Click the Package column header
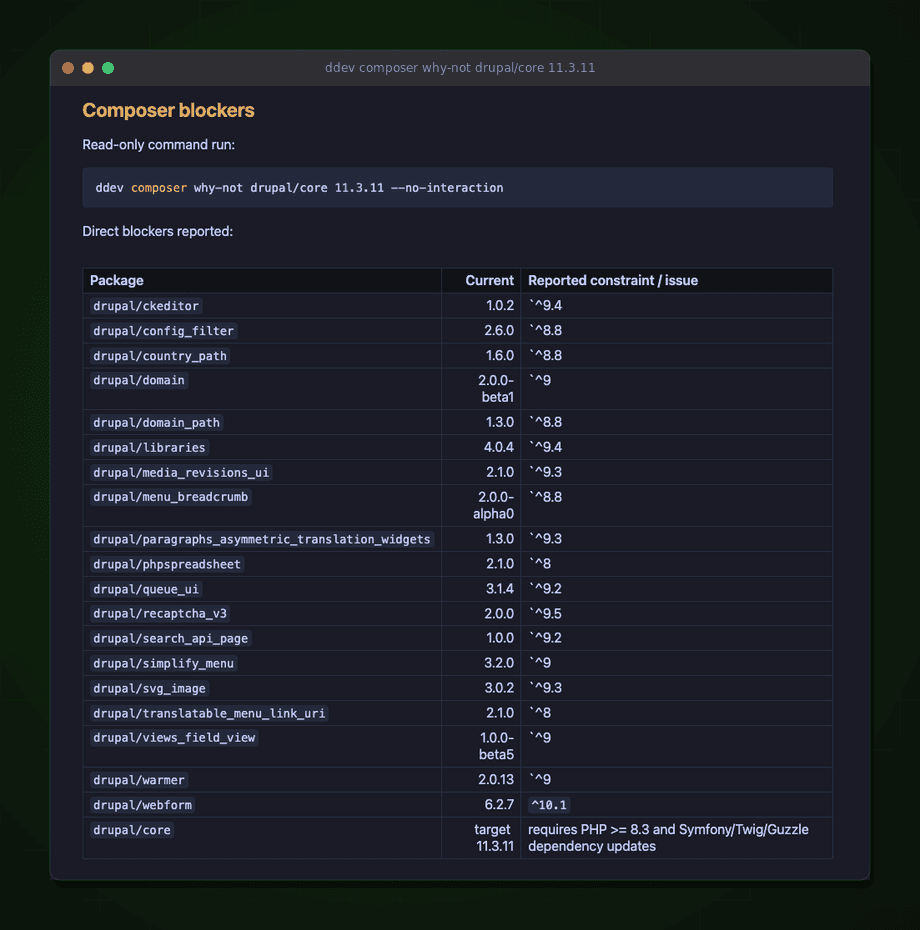920x930 pixels. point(117,281)
